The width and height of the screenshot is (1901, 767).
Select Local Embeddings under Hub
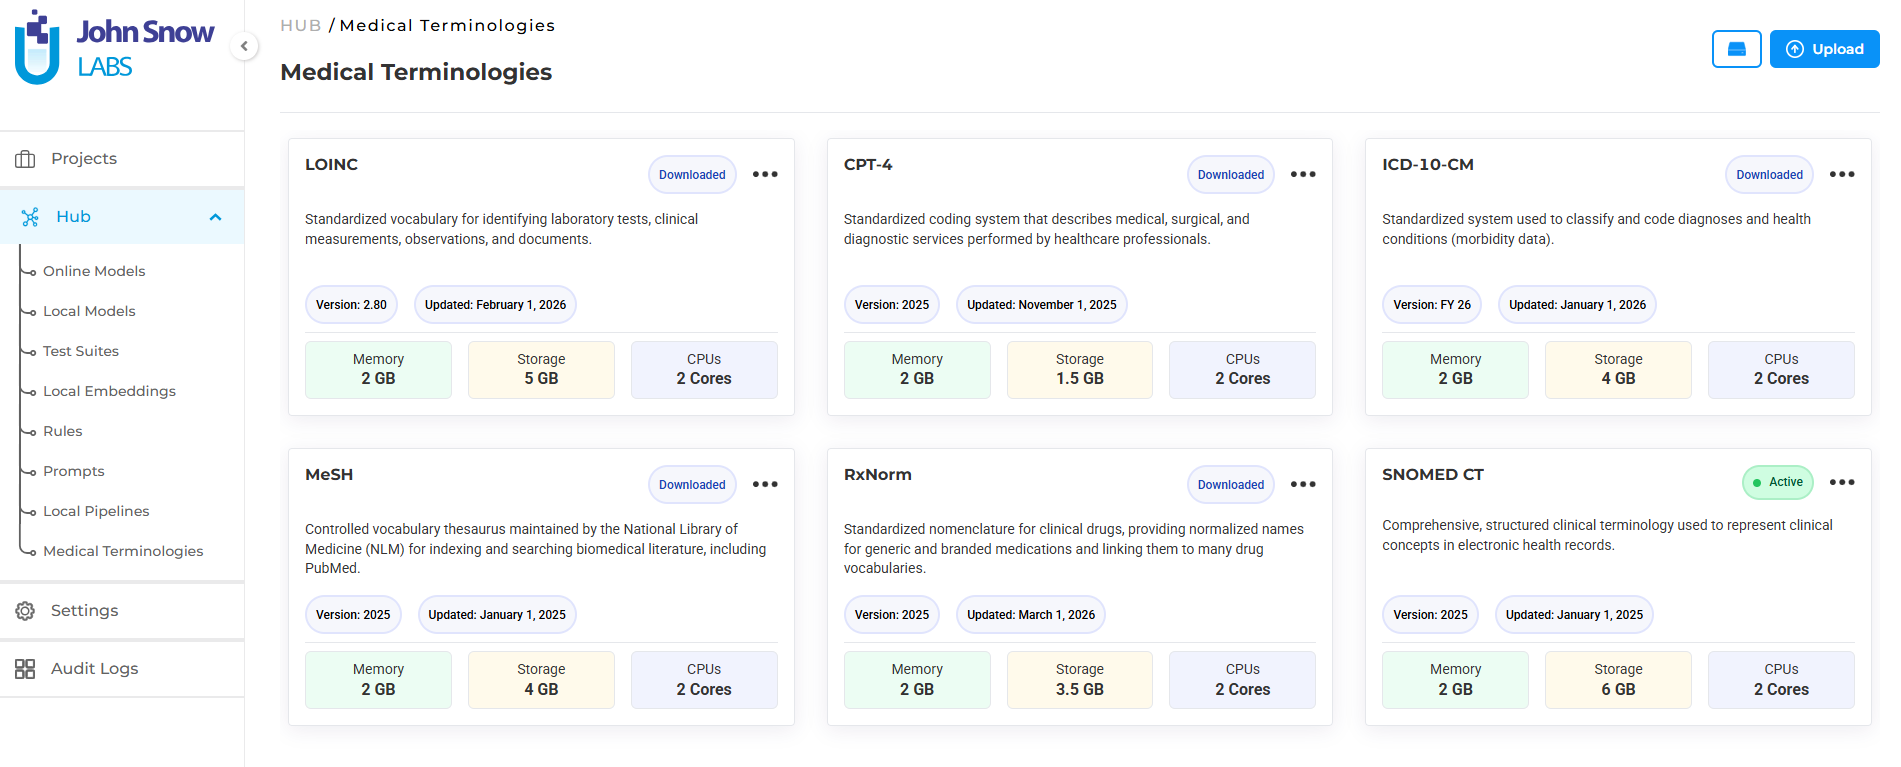tap(109, 391)
